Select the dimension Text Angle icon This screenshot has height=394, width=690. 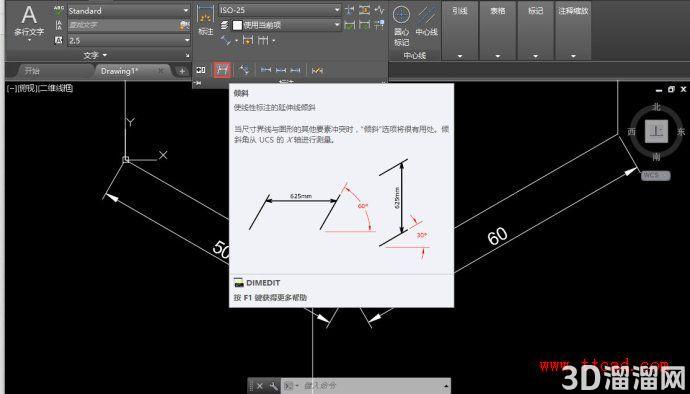point(244,70)
